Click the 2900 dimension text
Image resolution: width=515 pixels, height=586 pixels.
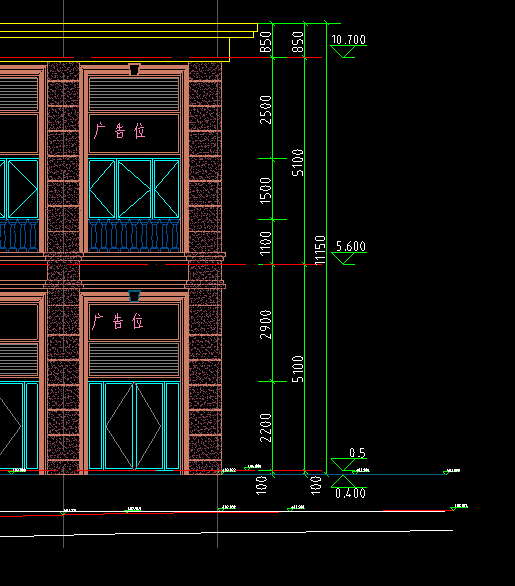click(266, 324)
